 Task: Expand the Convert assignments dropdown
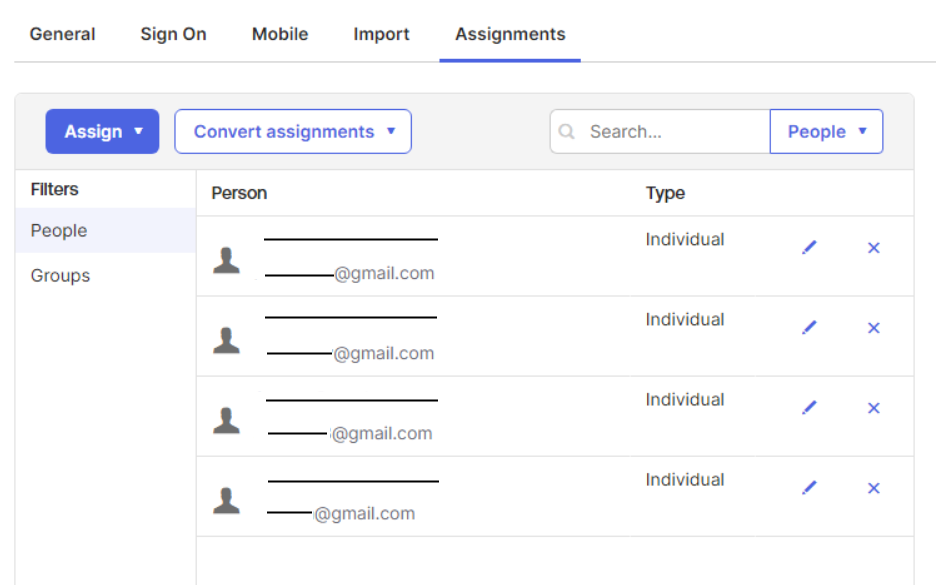292,131
